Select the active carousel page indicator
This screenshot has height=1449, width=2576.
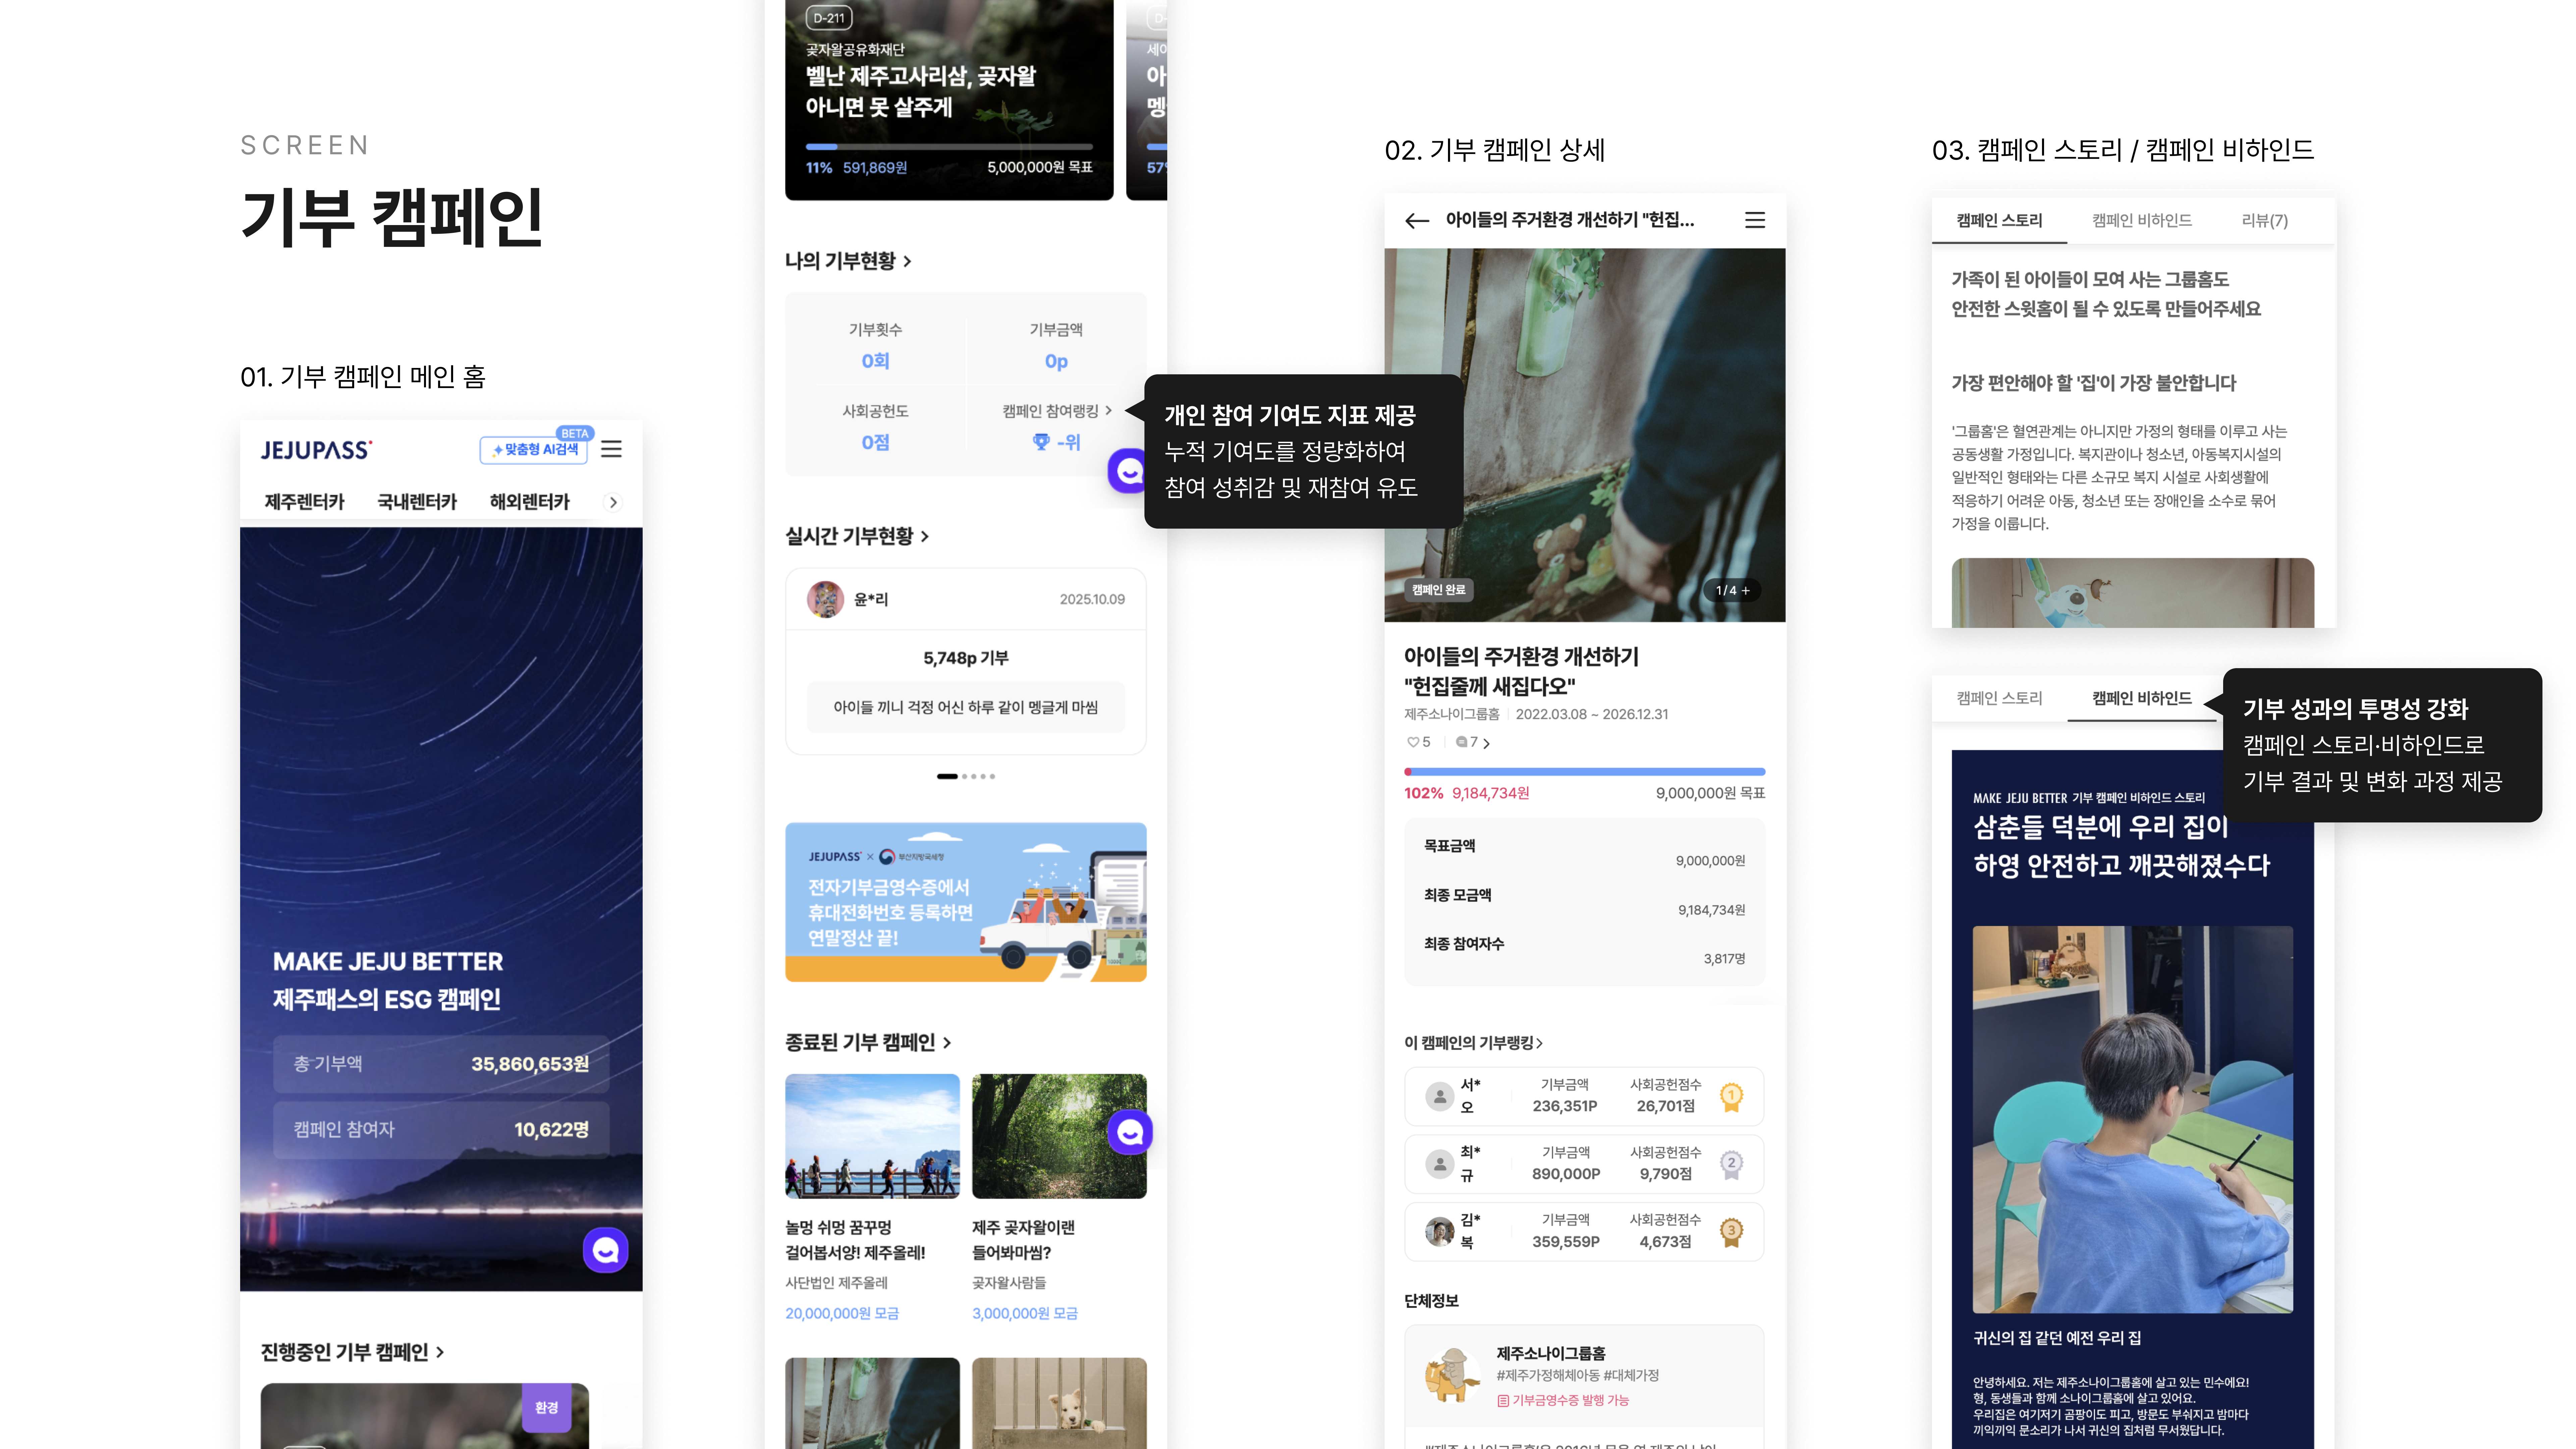[x=947, y=776]
